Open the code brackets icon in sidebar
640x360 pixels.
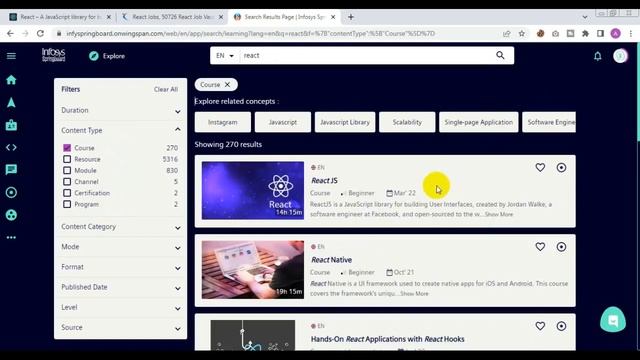11,147
